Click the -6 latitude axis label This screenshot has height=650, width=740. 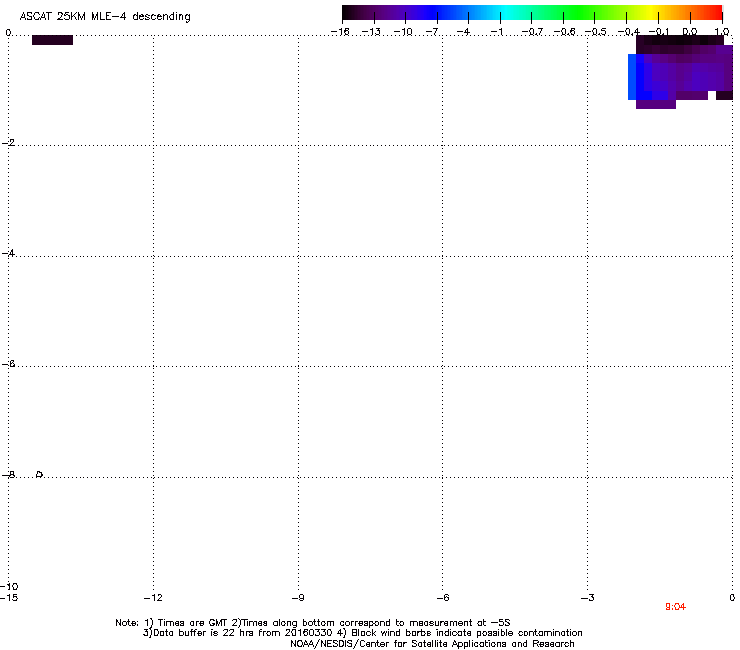pyautogui.click(x=8, y=364)
